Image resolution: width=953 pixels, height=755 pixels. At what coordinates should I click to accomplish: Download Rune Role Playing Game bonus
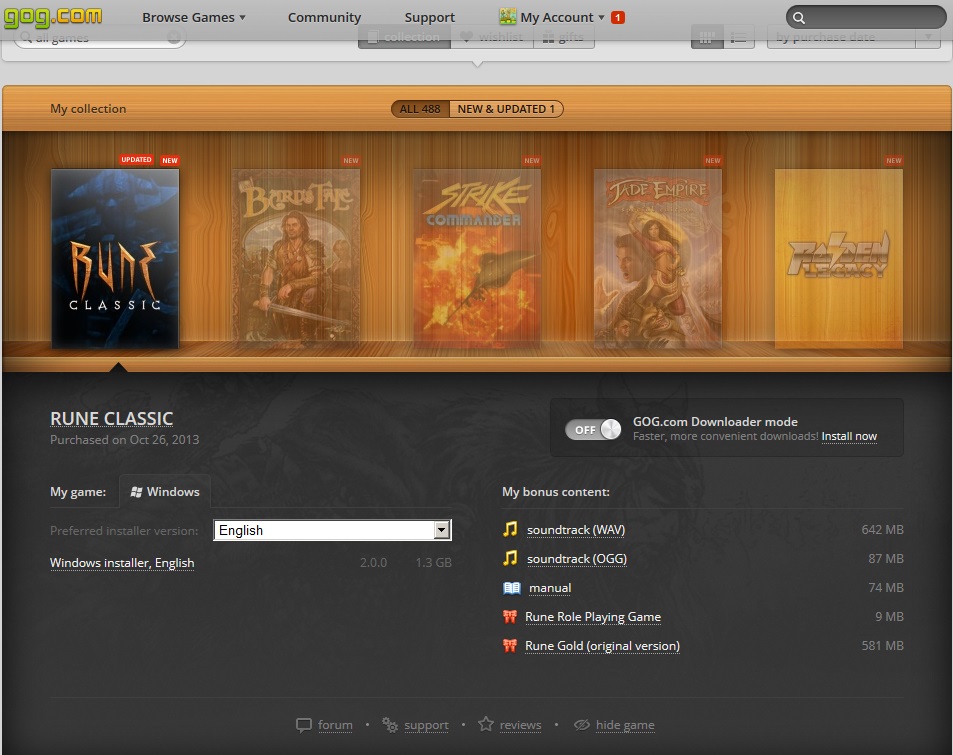[593, 616]
